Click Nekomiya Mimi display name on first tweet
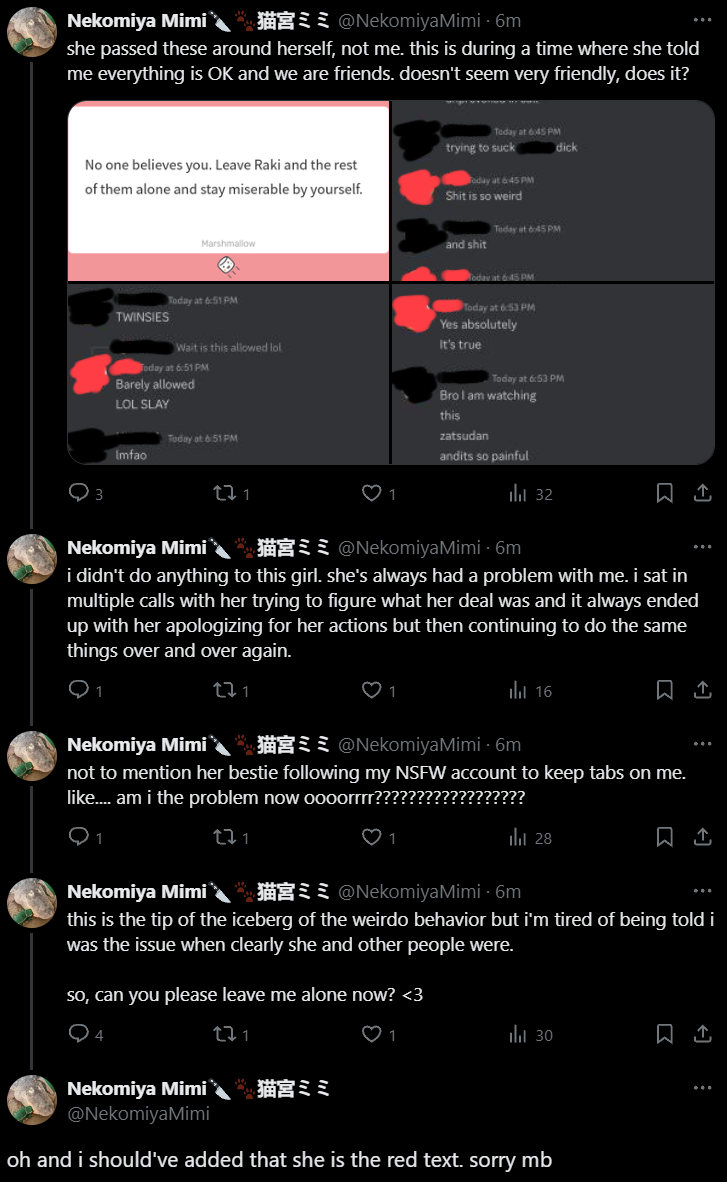 [137, 20]
